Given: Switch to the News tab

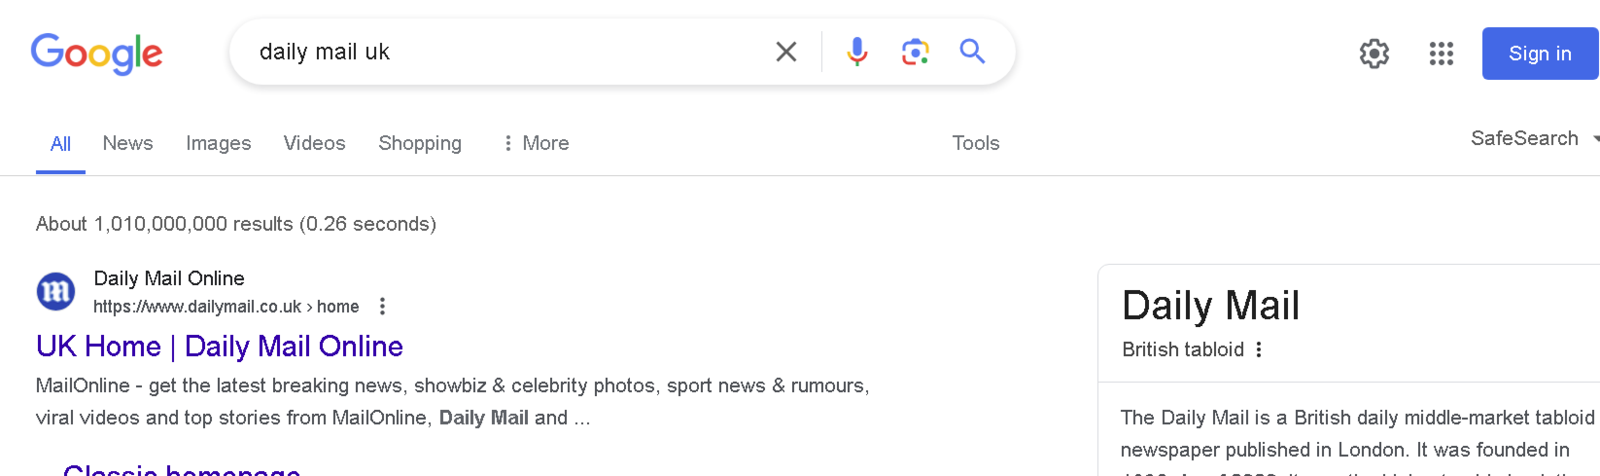Looking at the screenshot, I should pos(128,143).
